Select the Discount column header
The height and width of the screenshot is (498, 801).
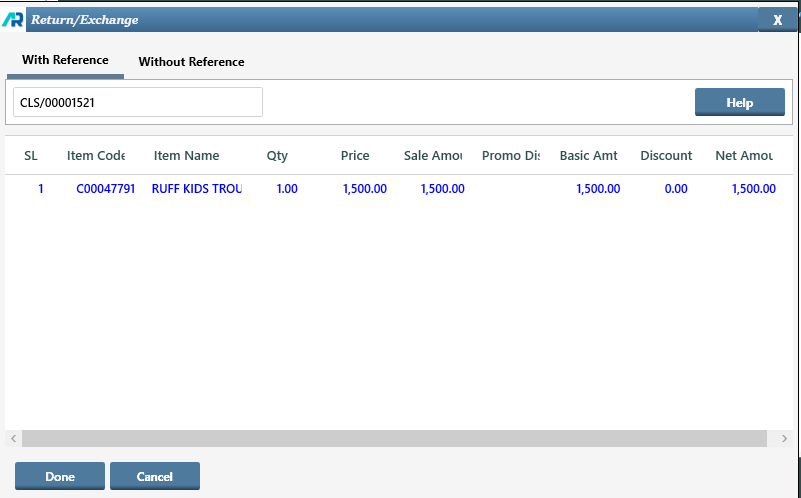[x=666, y=156]
